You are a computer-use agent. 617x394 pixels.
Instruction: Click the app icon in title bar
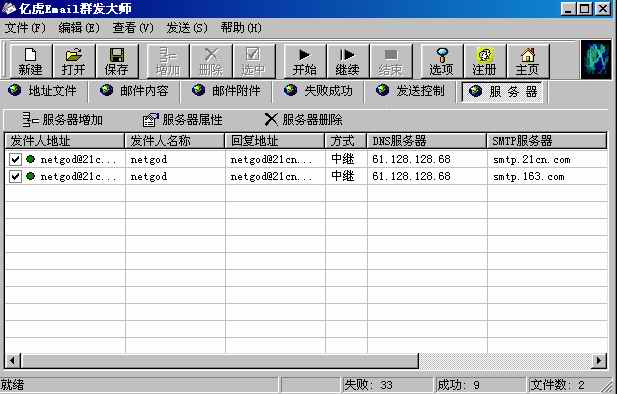tap(9, 8)
